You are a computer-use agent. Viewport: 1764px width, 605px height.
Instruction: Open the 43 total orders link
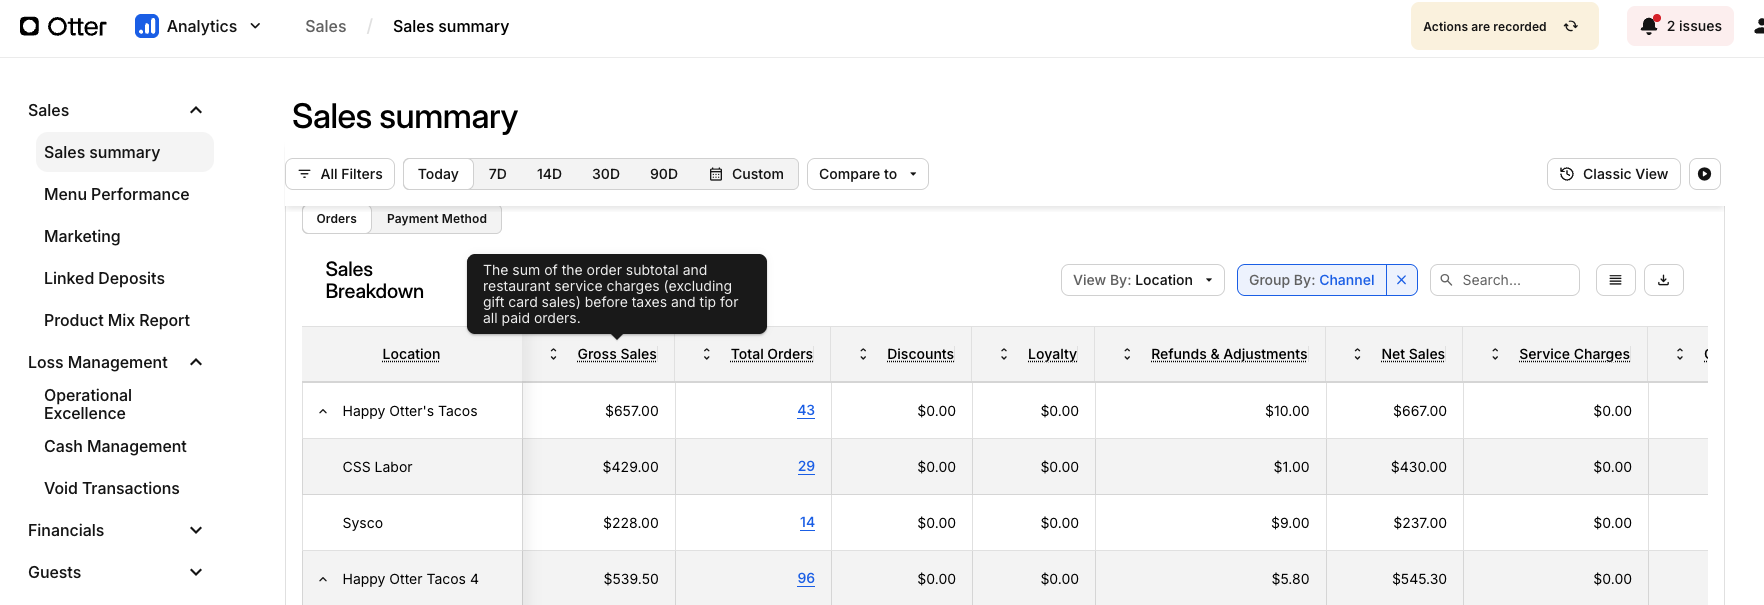(806, 410)
